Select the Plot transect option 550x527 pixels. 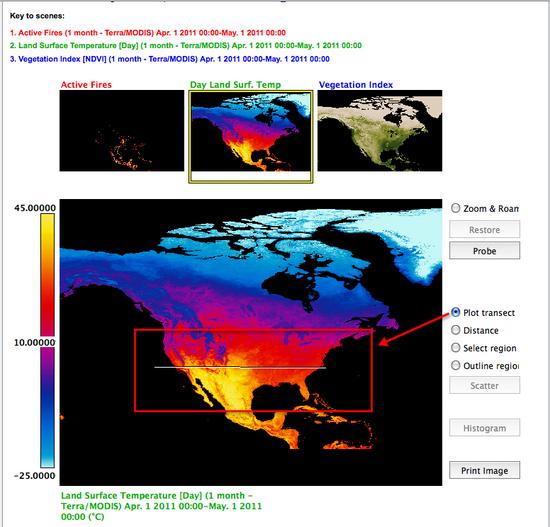455,312
